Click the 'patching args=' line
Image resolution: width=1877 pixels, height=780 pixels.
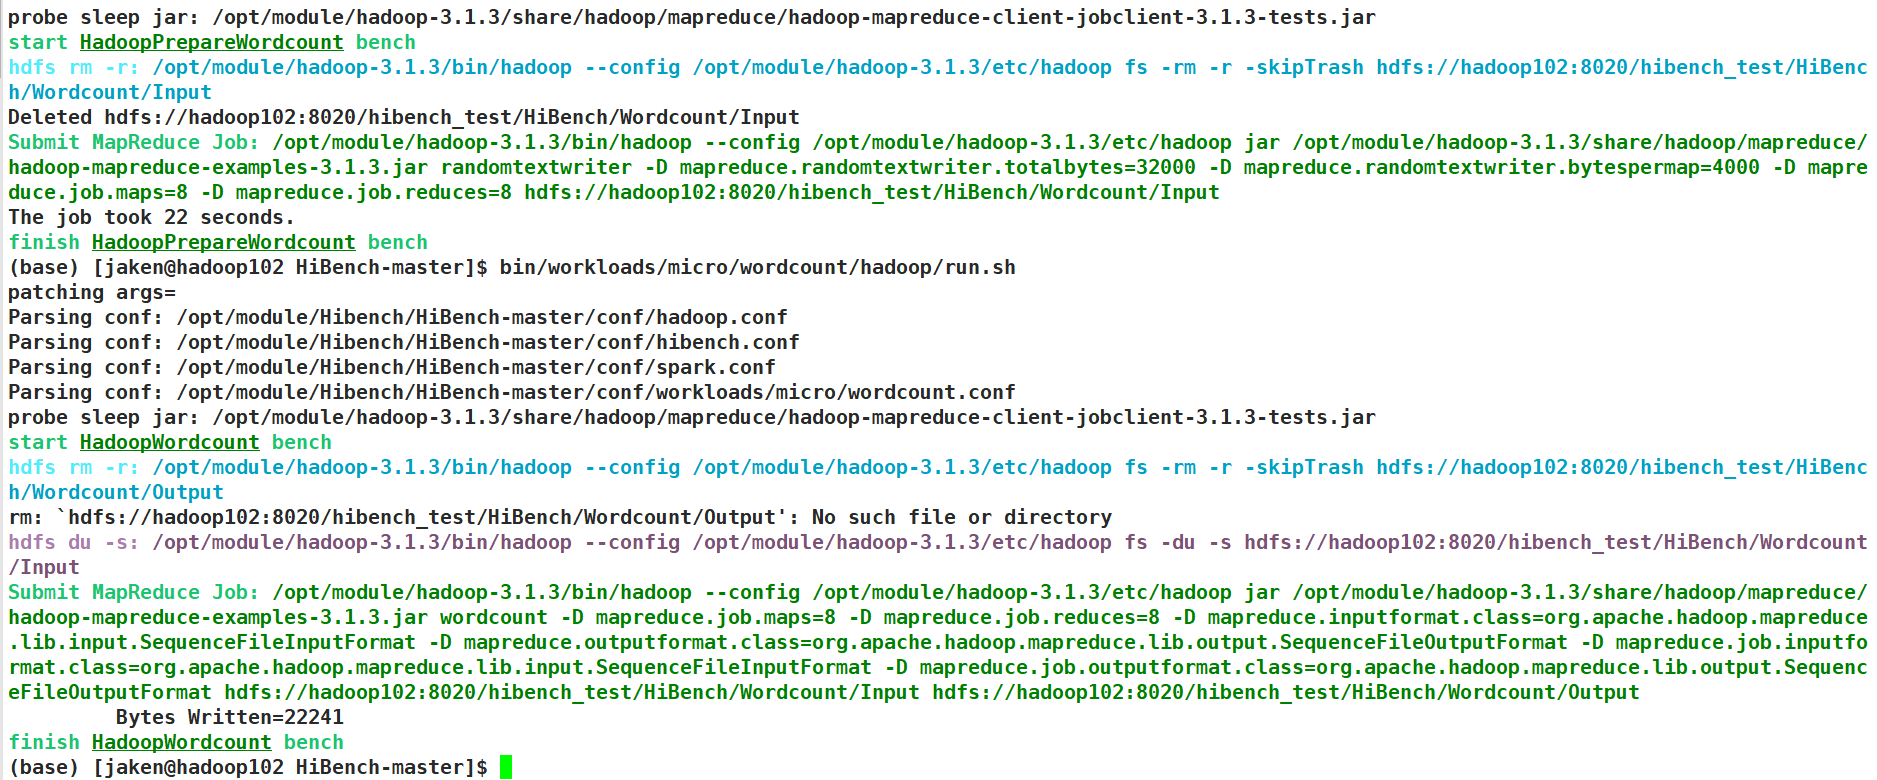coord(92,292)
